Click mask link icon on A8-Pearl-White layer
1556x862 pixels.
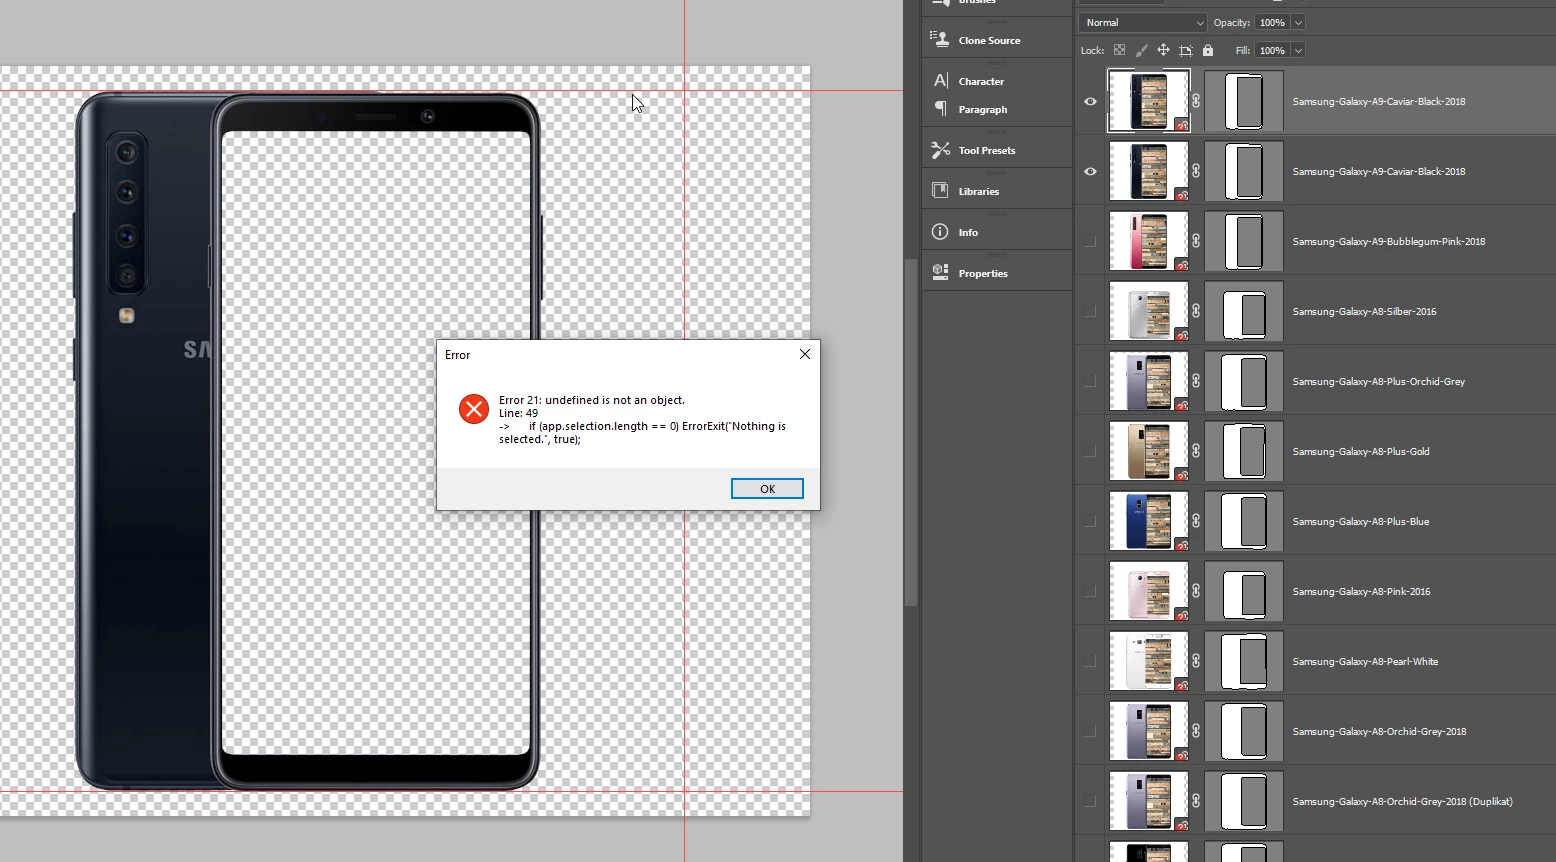[x=1196, y=661]
